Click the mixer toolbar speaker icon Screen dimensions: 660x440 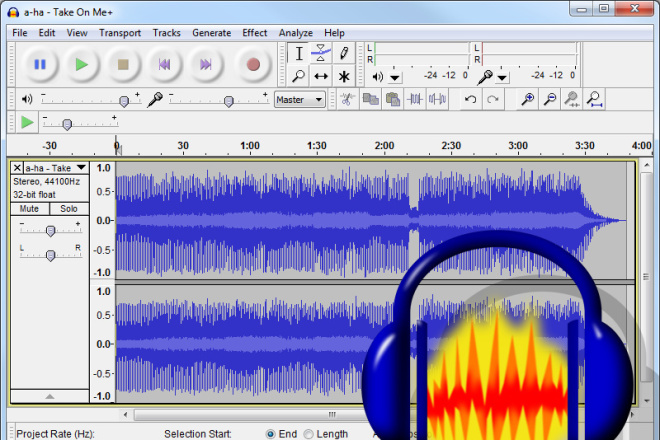[27, 99]
